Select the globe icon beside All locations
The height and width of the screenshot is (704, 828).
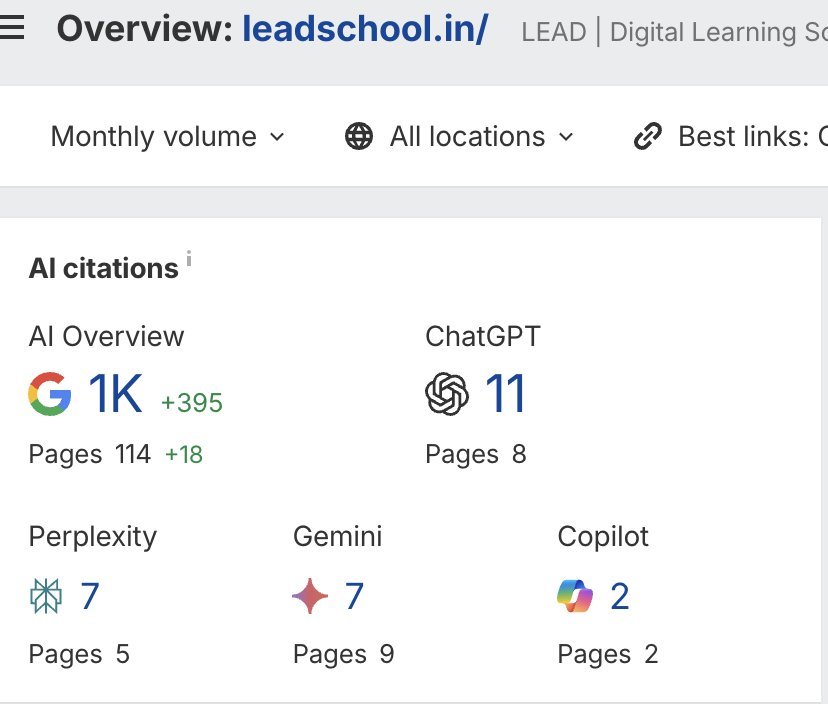point(359,137)
